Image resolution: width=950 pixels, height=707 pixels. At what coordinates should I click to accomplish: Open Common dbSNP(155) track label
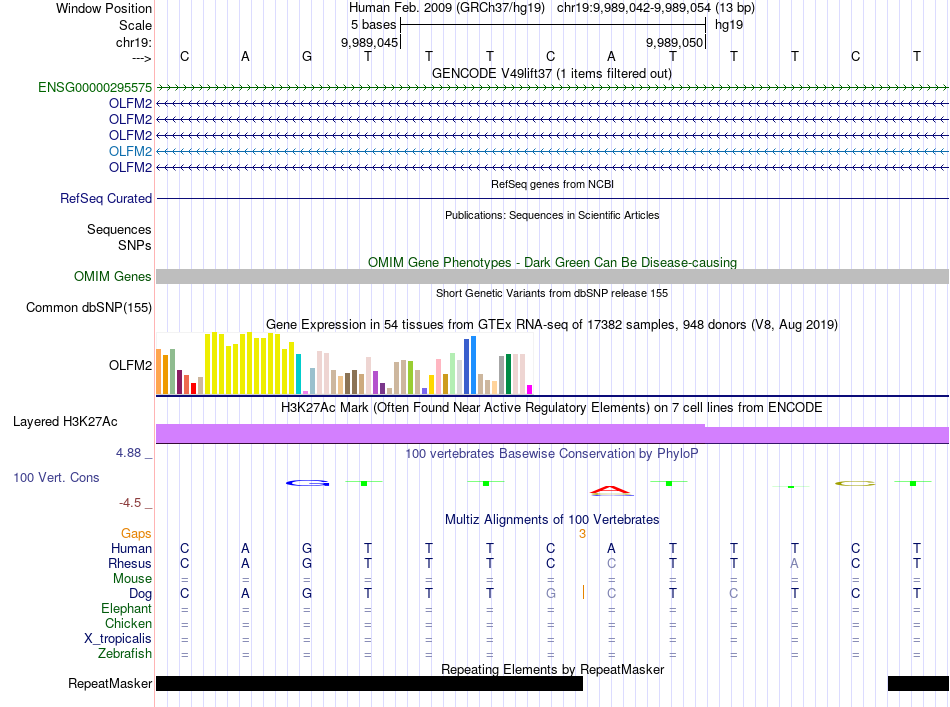click(x=89, y=307)
